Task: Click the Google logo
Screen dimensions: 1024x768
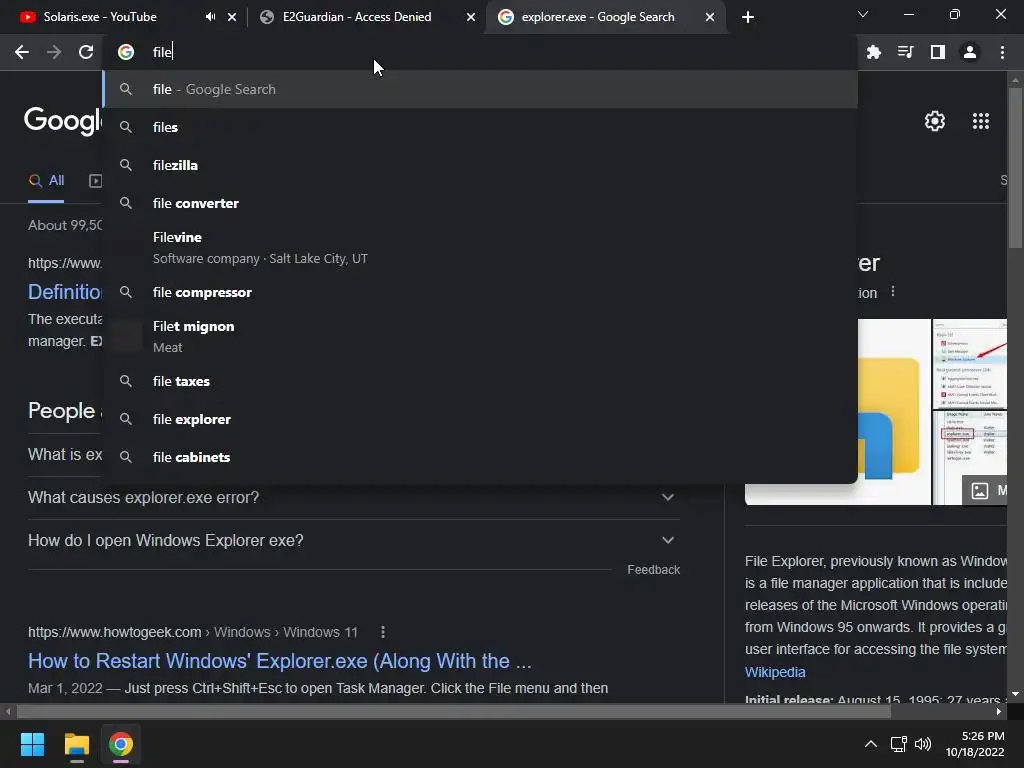Action: click(63, 121)
